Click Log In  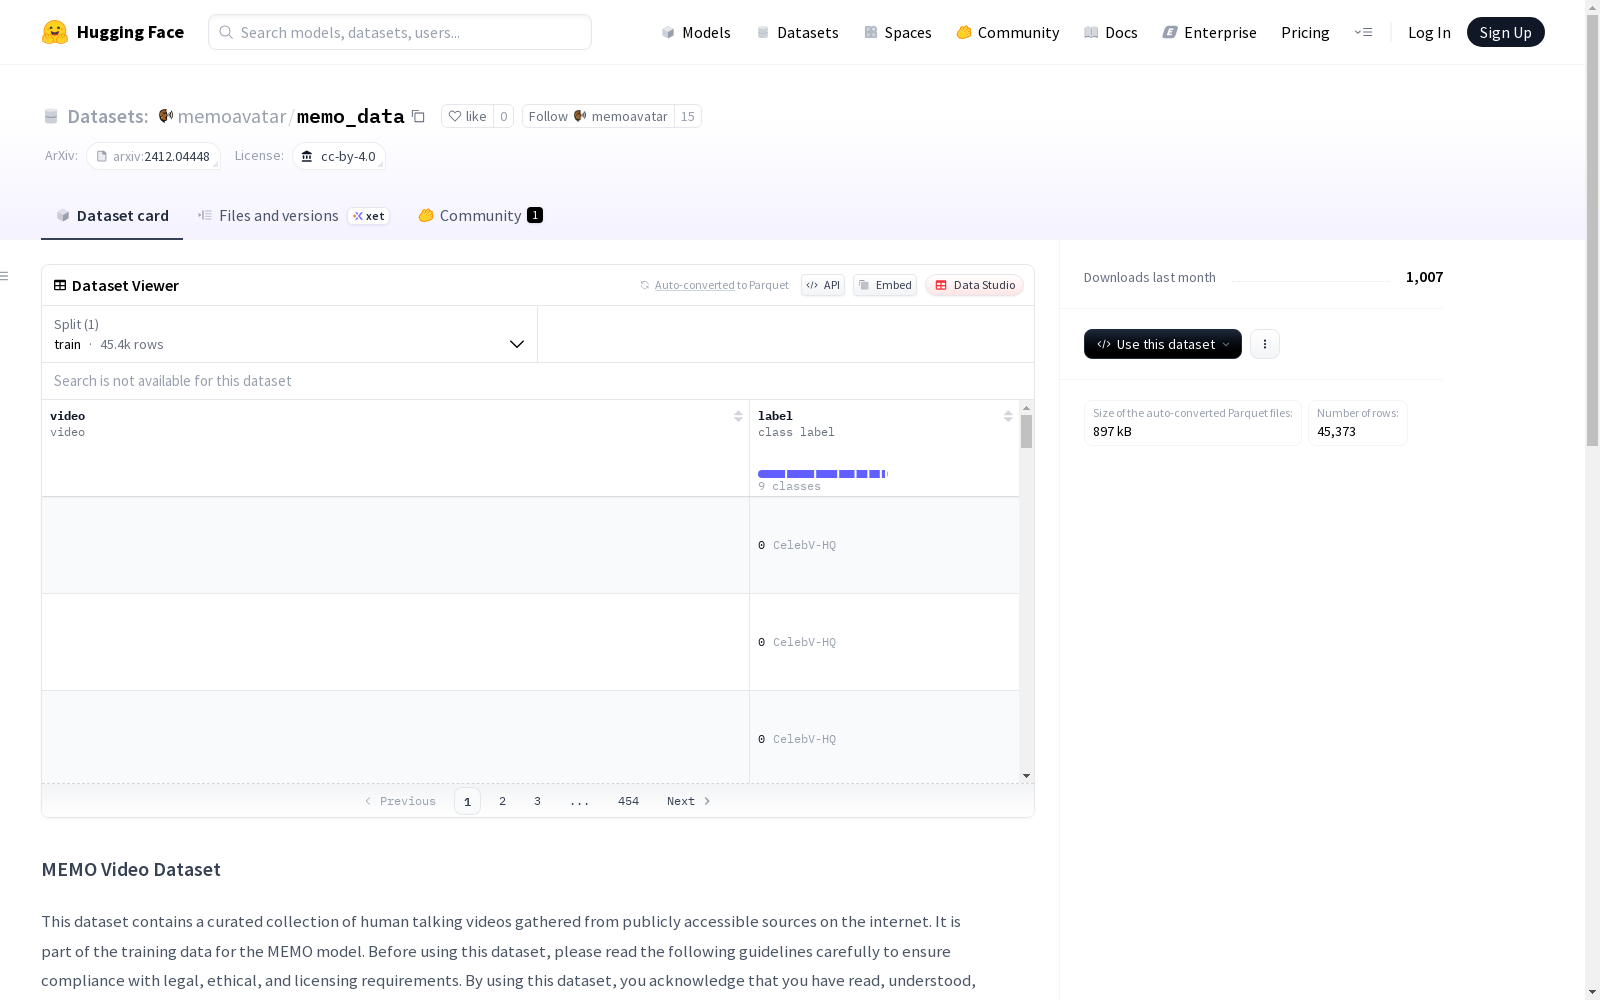point(1429,32)
